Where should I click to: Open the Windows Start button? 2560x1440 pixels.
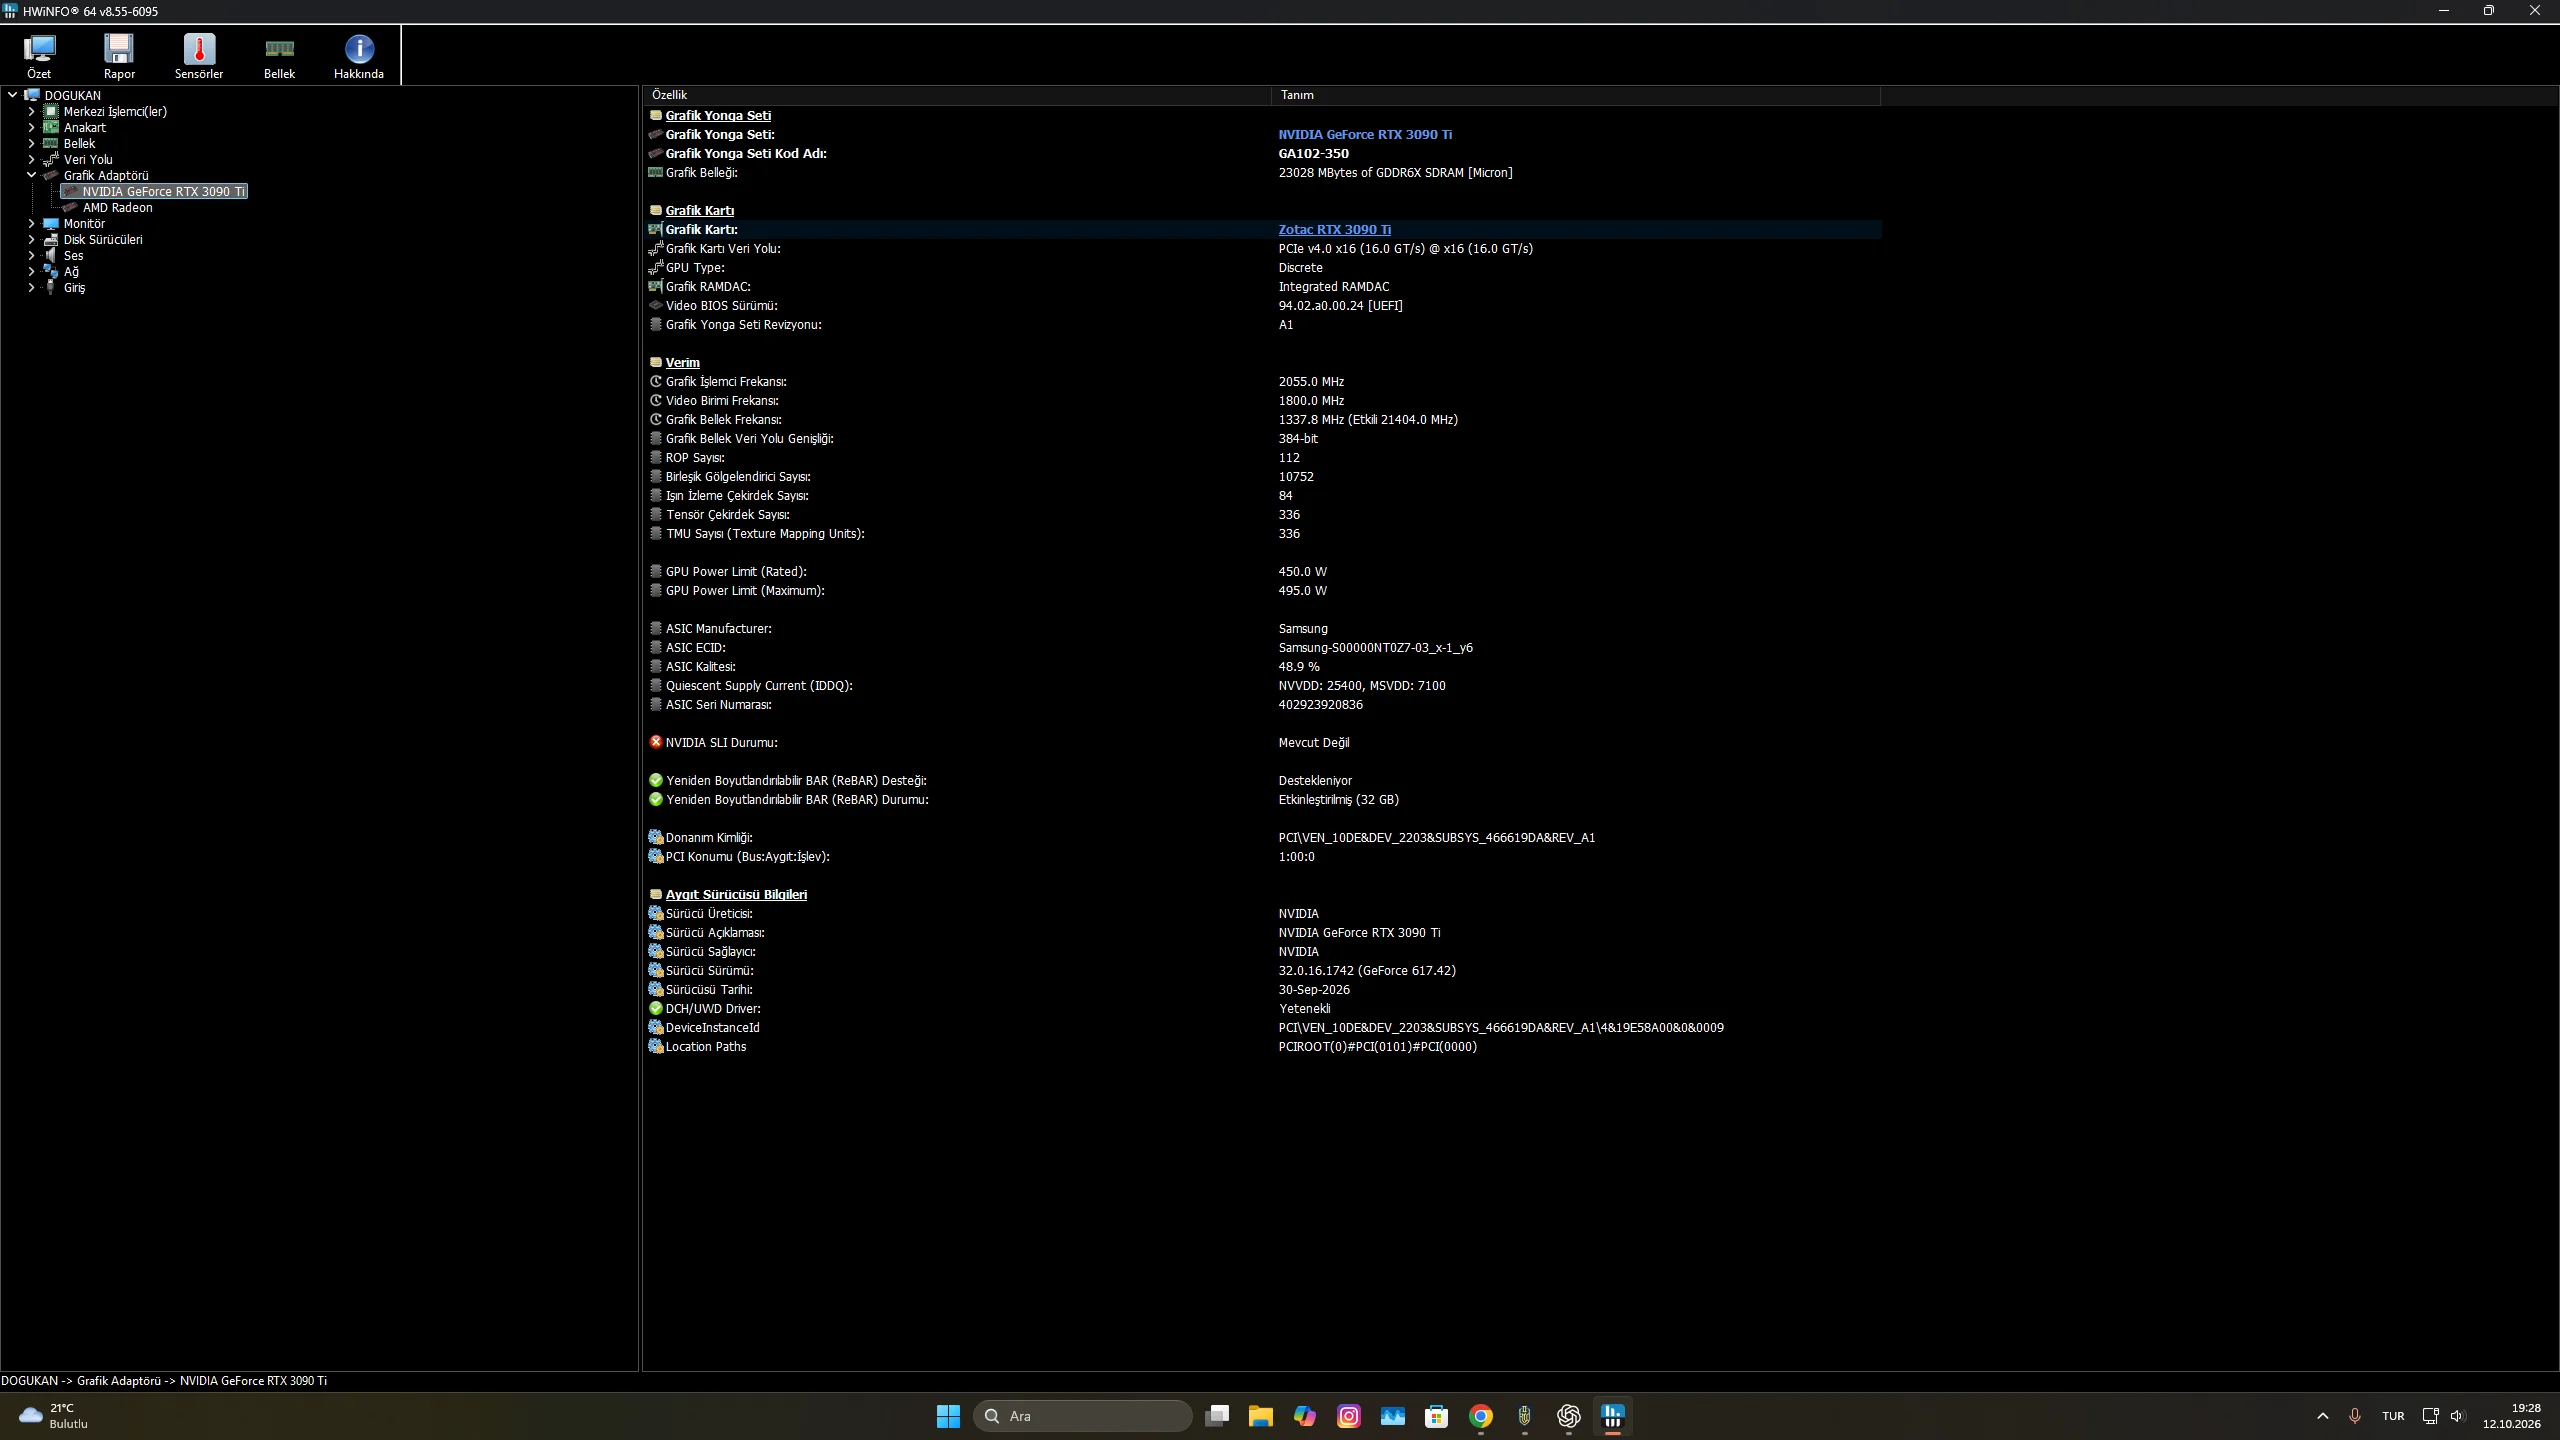[948, 1416]
